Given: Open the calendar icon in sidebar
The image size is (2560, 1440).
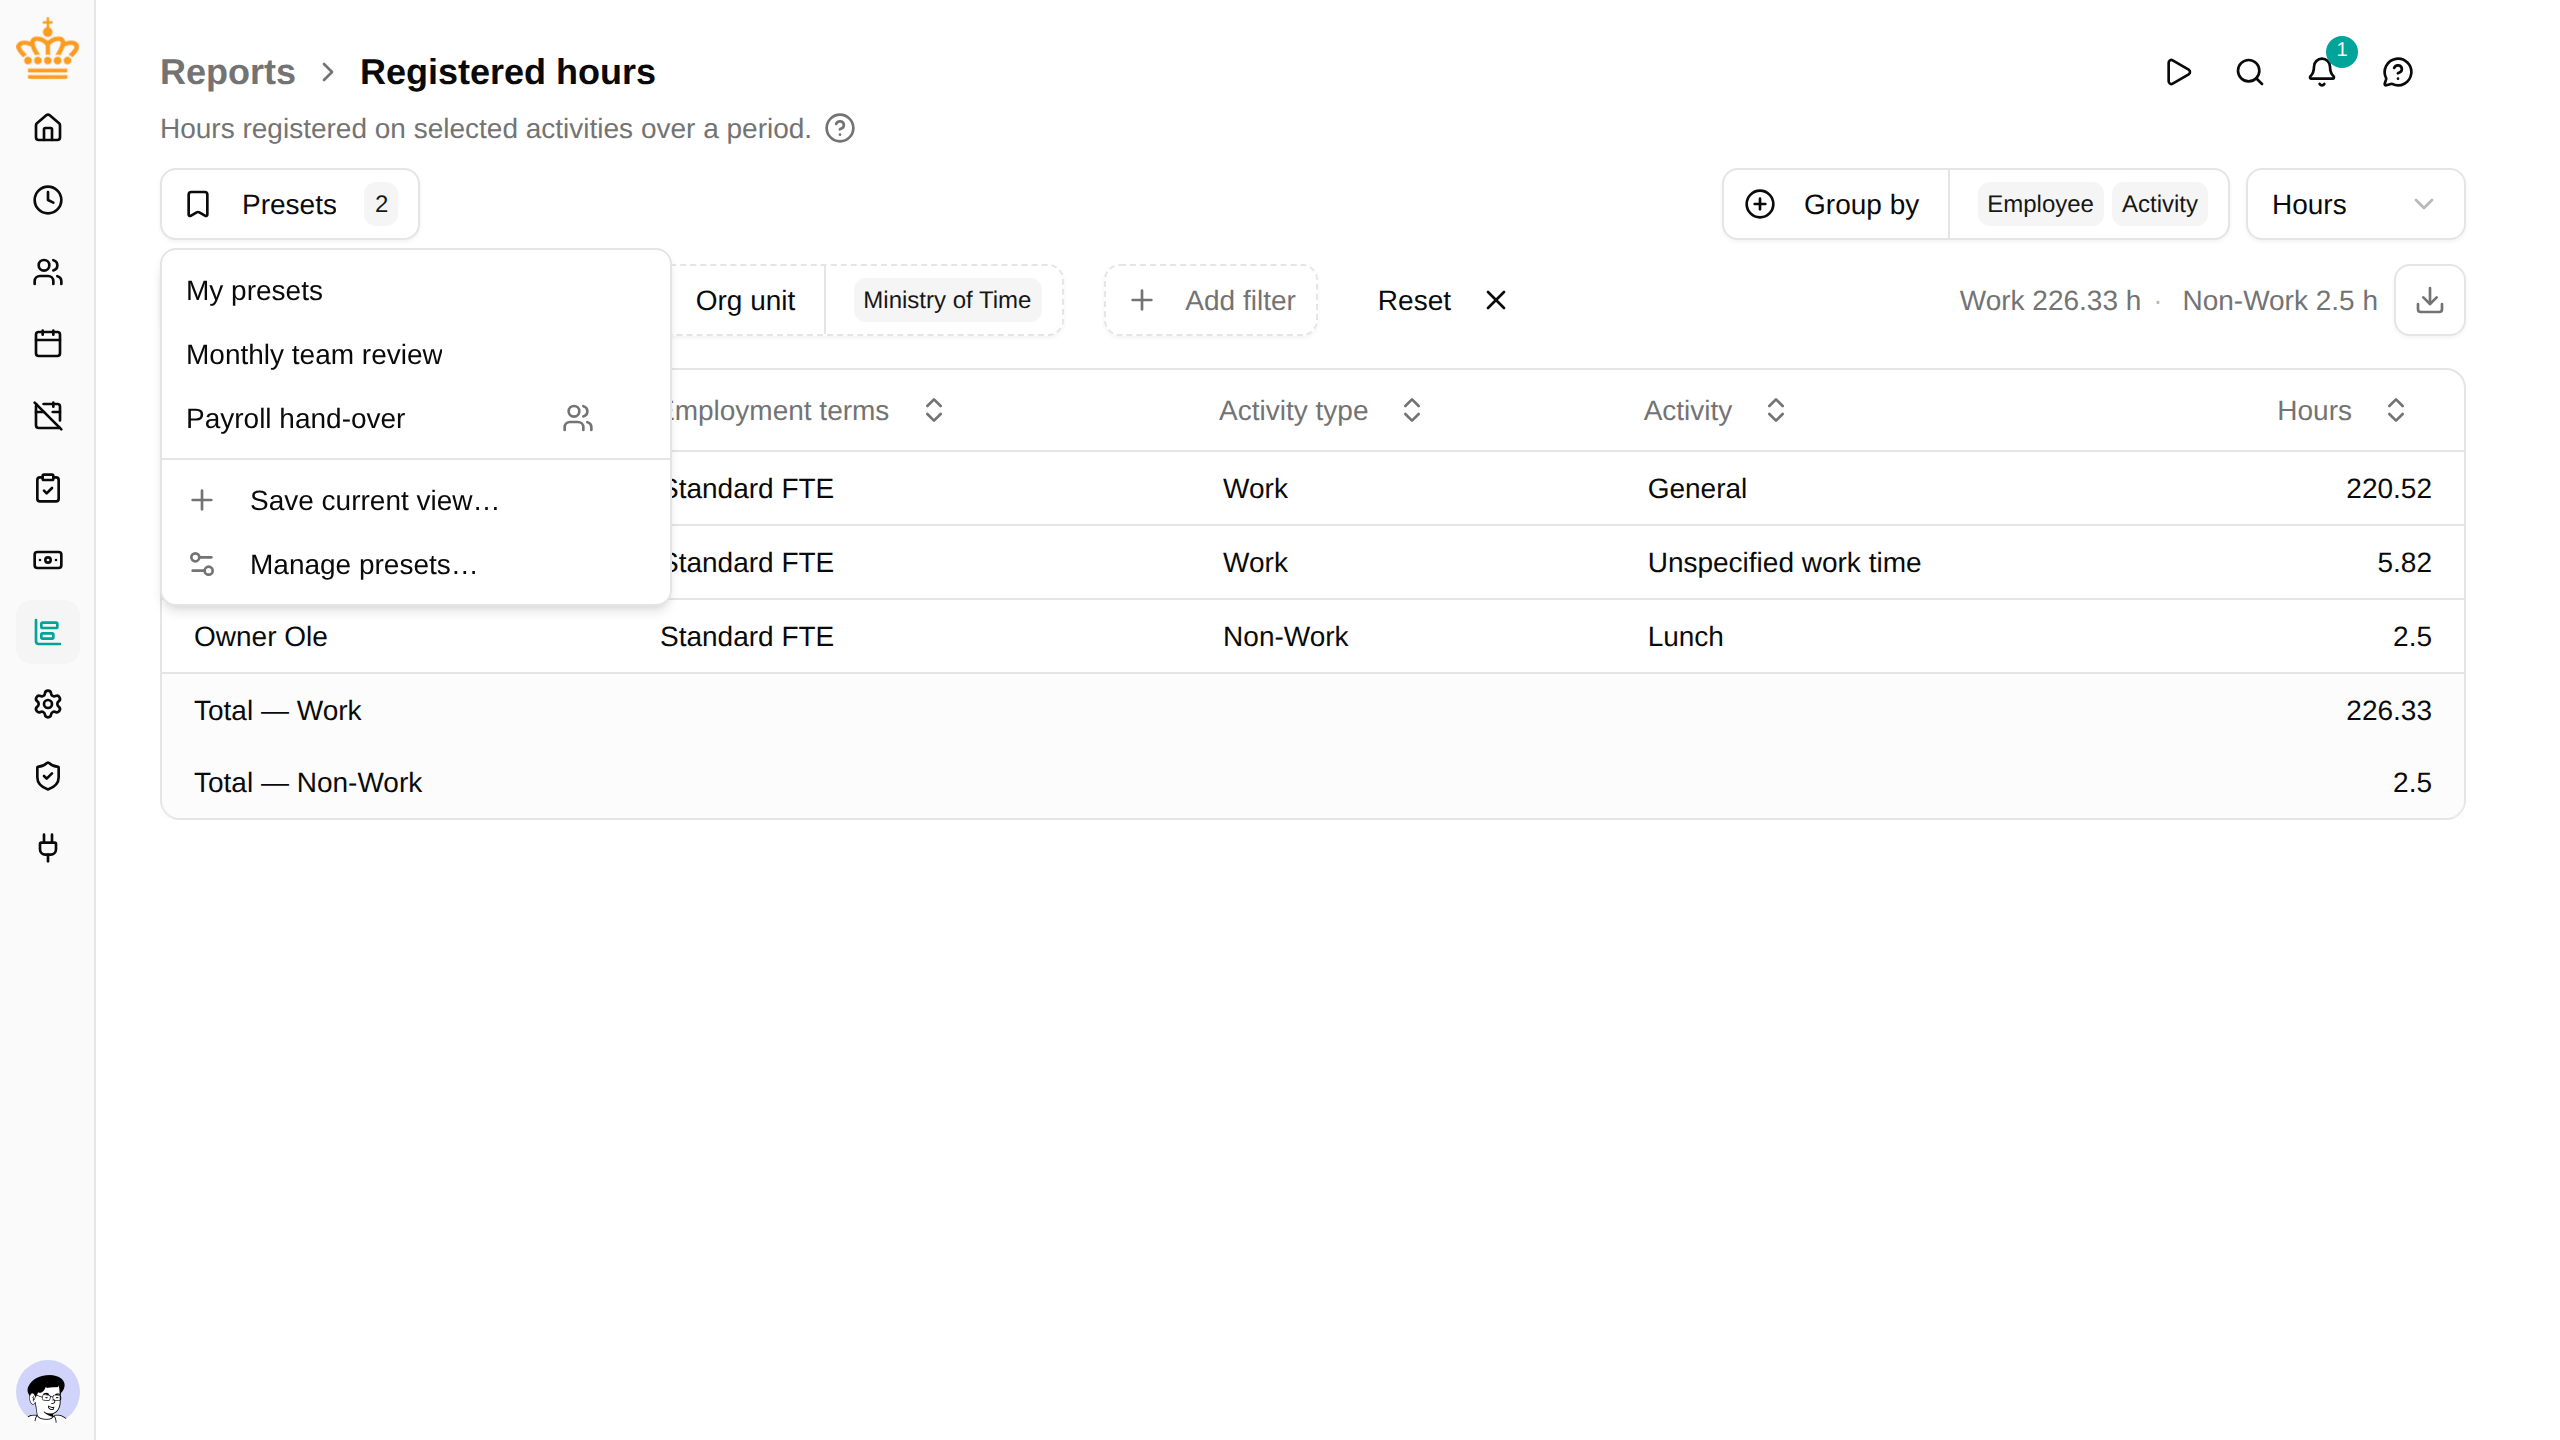Looking at the screenshot, I should coord(48,344).
